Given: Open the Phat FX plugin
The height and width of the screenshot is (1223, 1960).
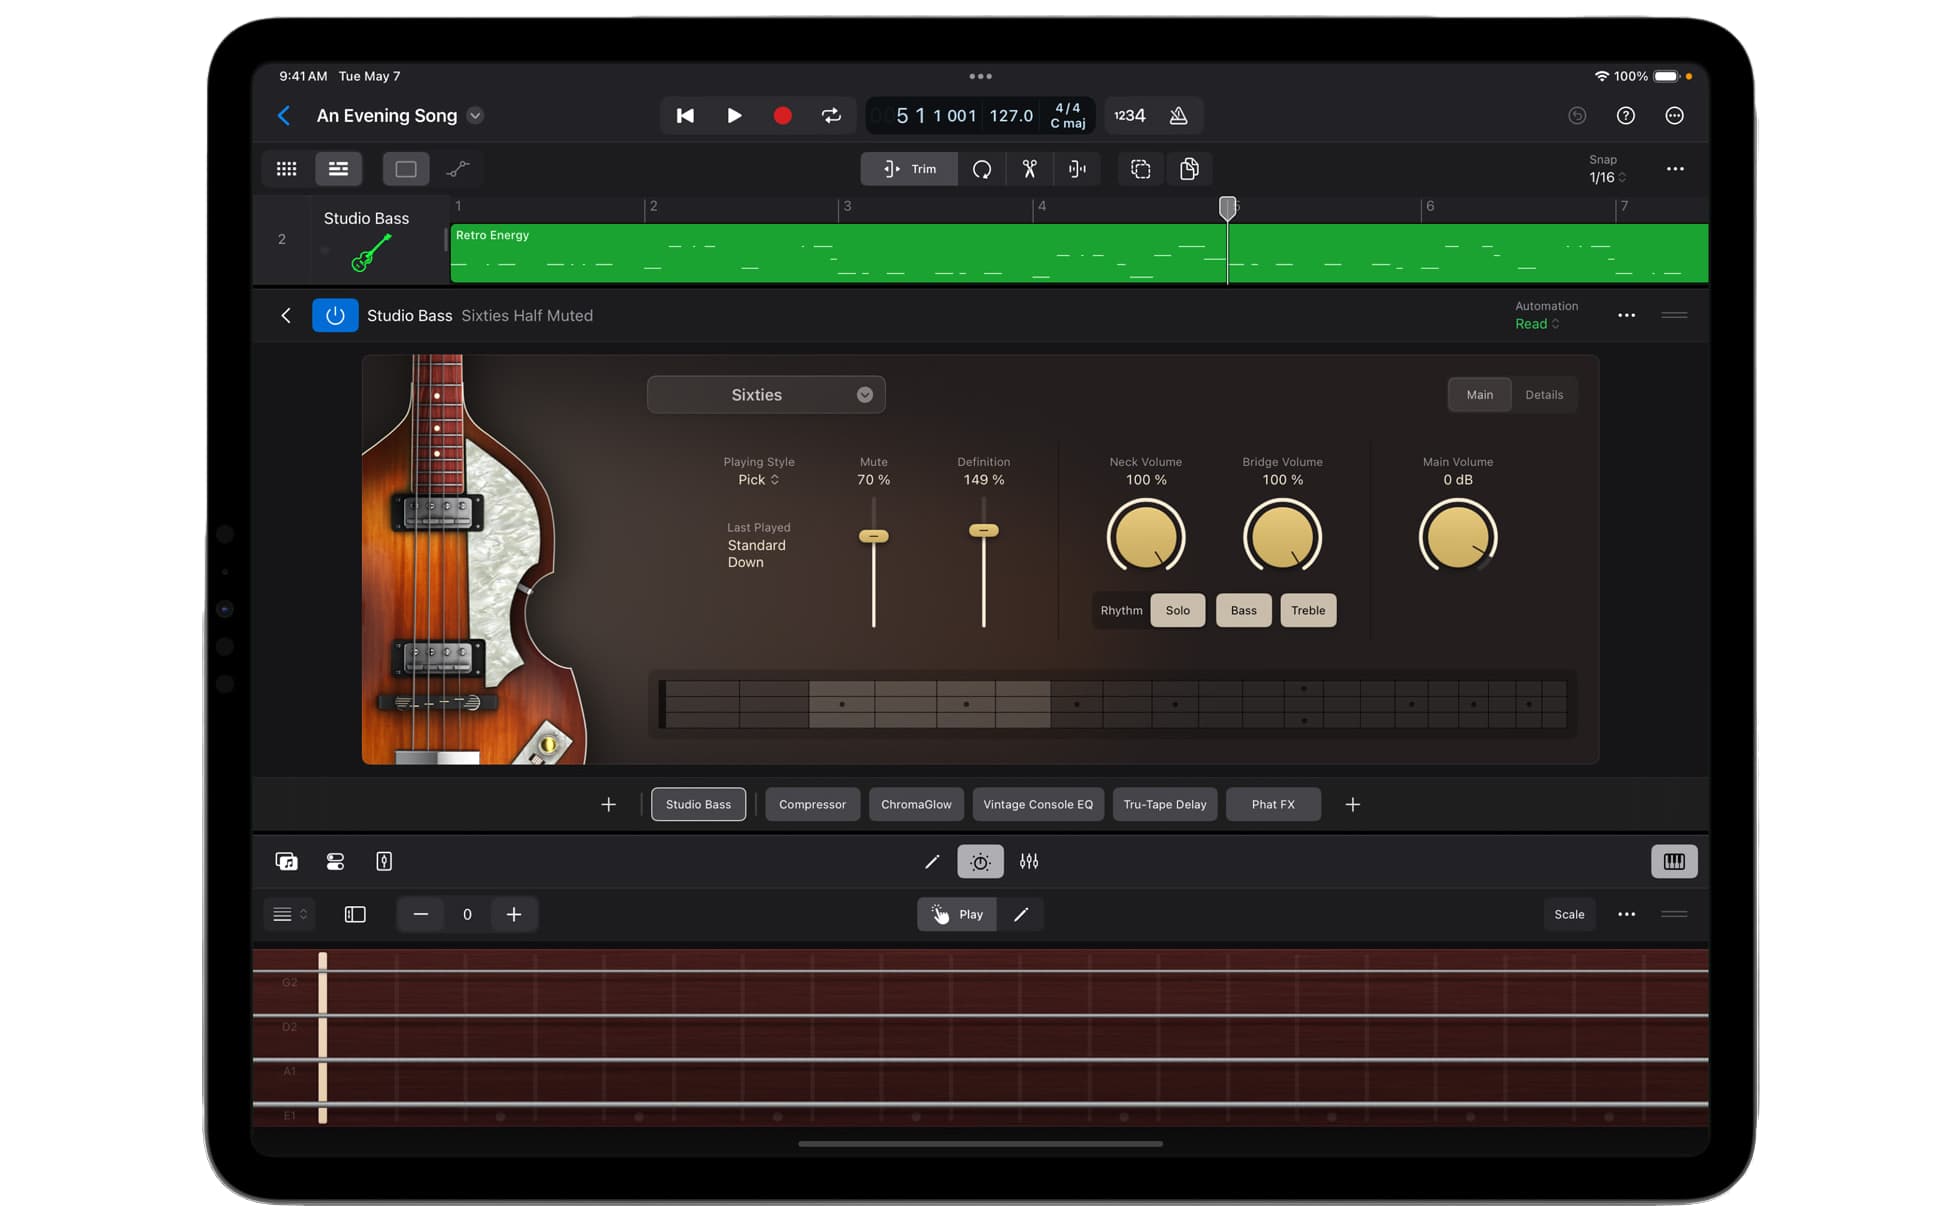Looking at the screenshot, I should (x=1273, y=805).
